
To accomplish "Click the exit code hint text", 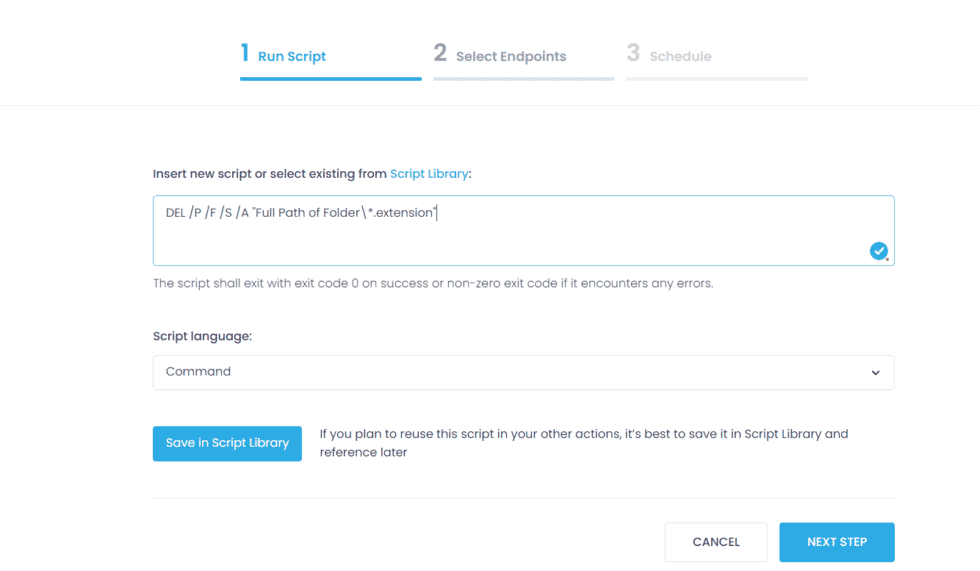I will (x=433, y=283).
